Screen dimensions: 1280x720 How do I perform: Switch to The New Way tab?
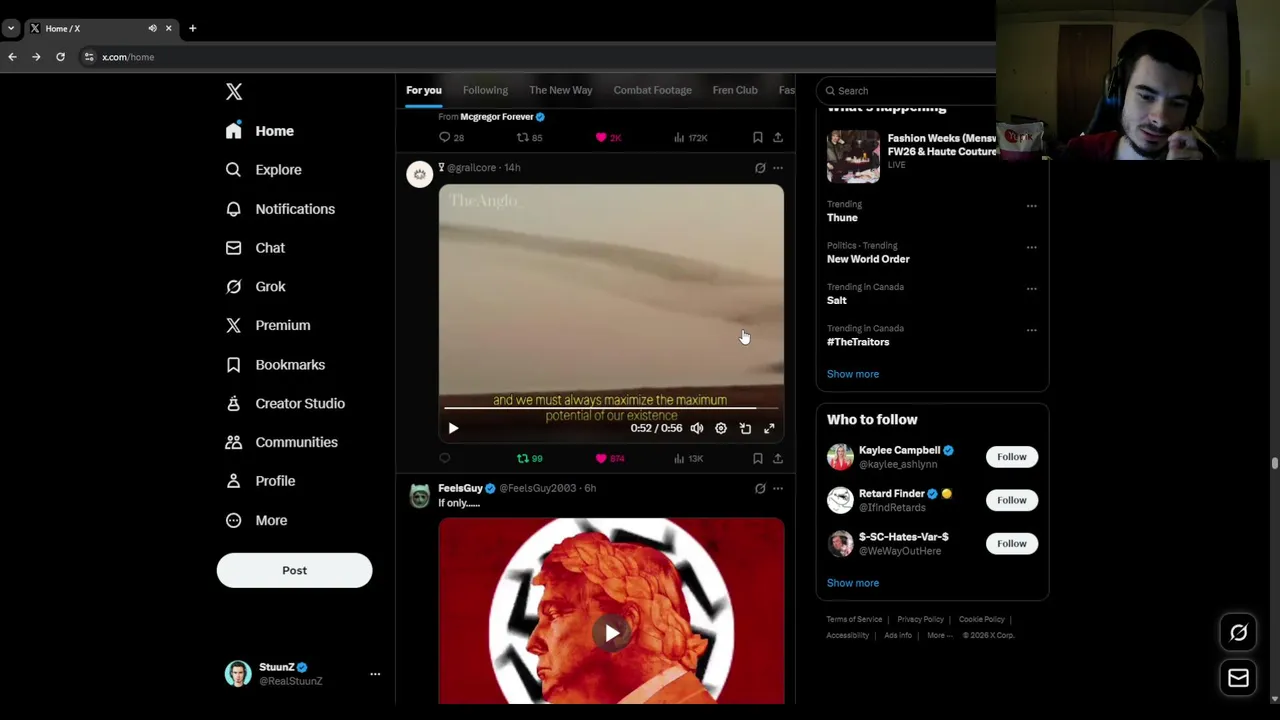coord(560,90)
